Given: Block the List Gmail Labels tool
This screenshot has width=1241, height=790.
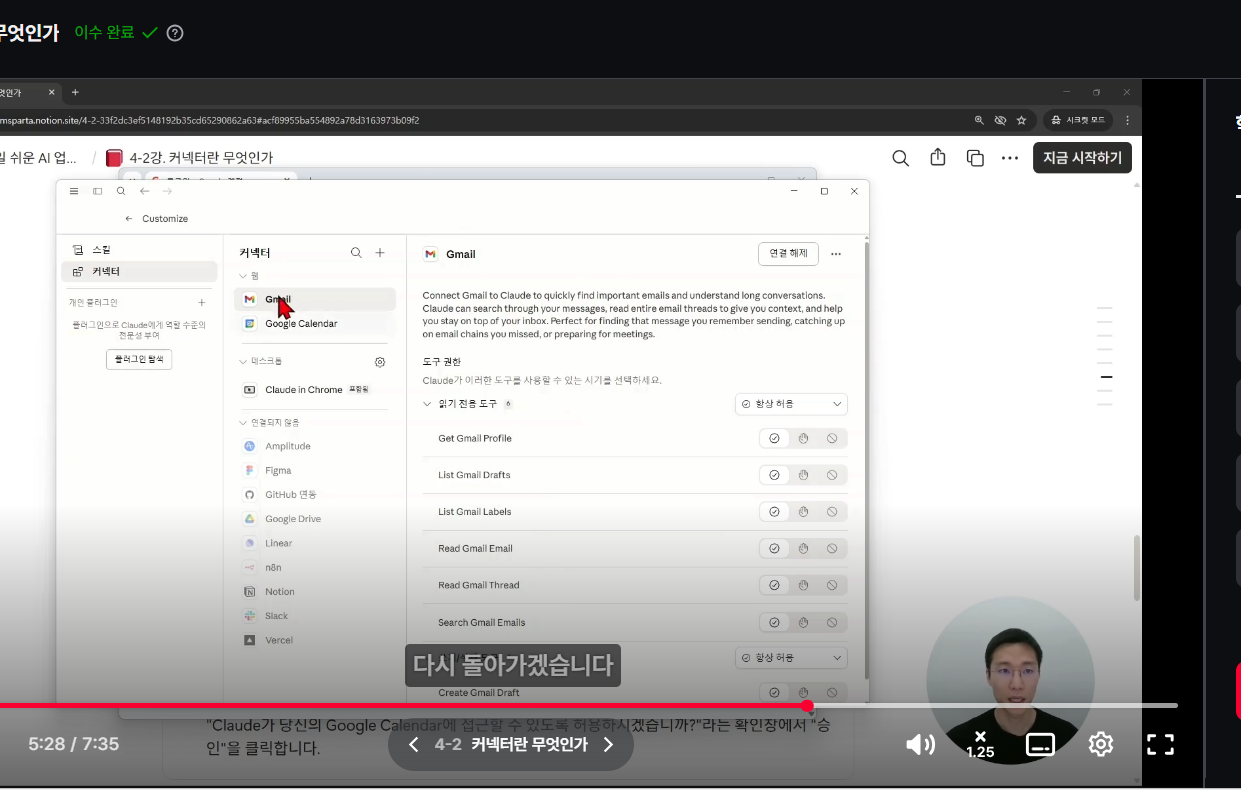Looking at the screenshot, I should click(832, 512).
